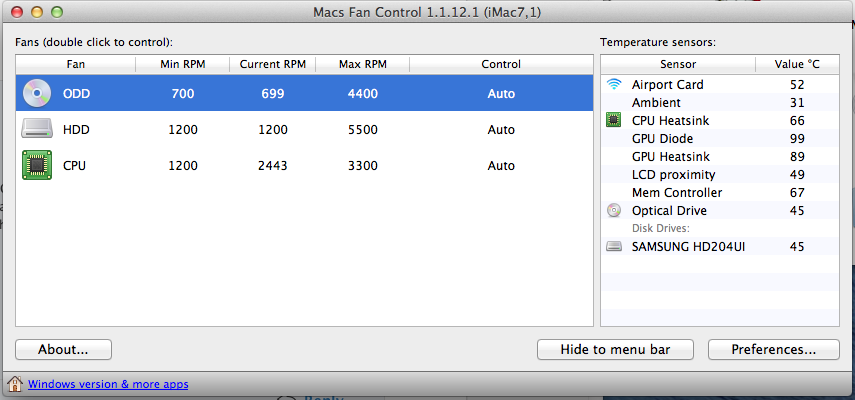This screenshot has width=855, height=400.
Task: Open Preferences
Action: [774, 349]
